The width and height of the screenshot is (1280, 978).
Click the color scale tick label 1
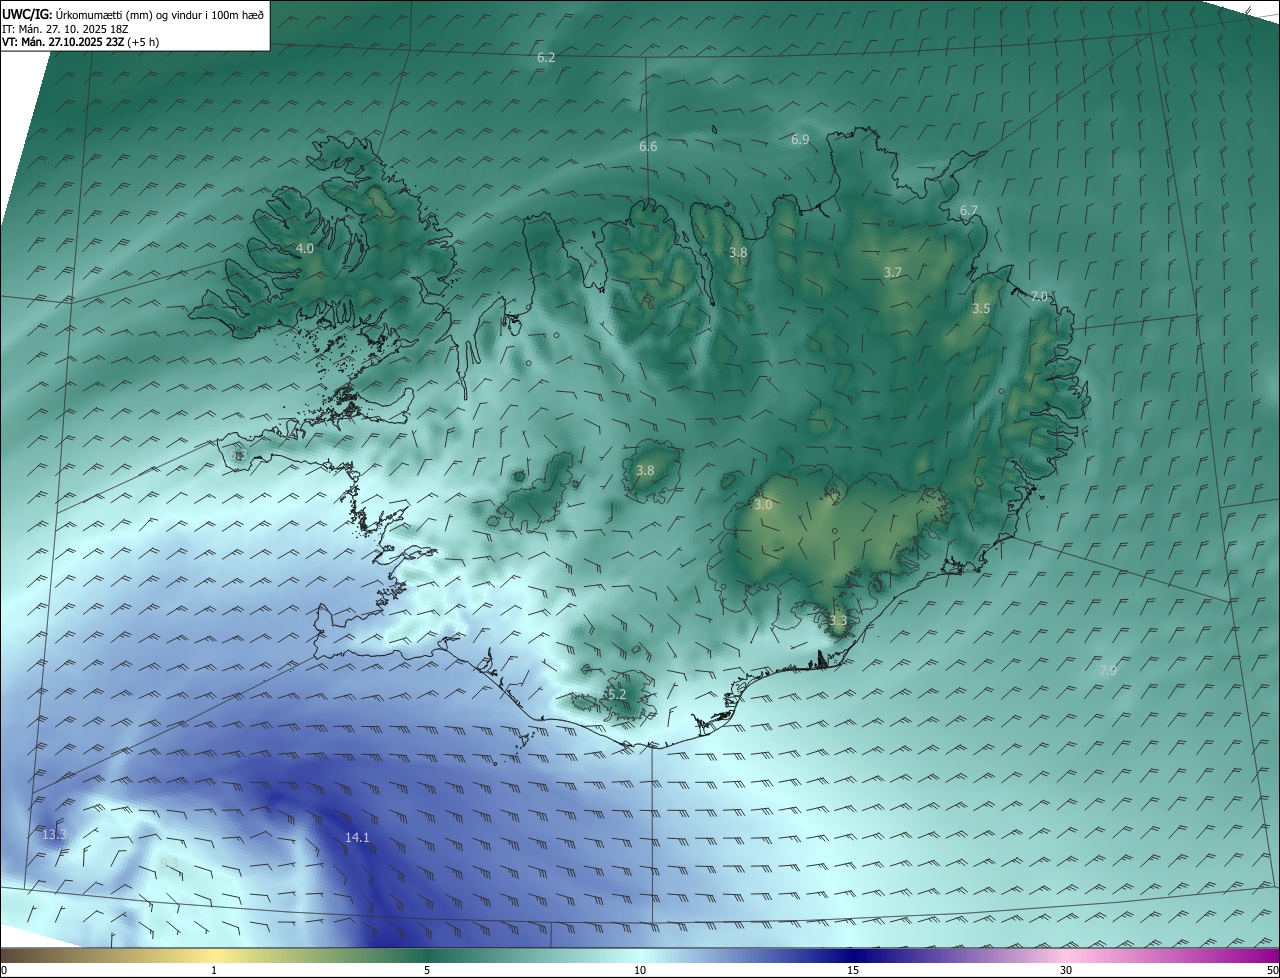pyautogui.click(x=214, y=970)
